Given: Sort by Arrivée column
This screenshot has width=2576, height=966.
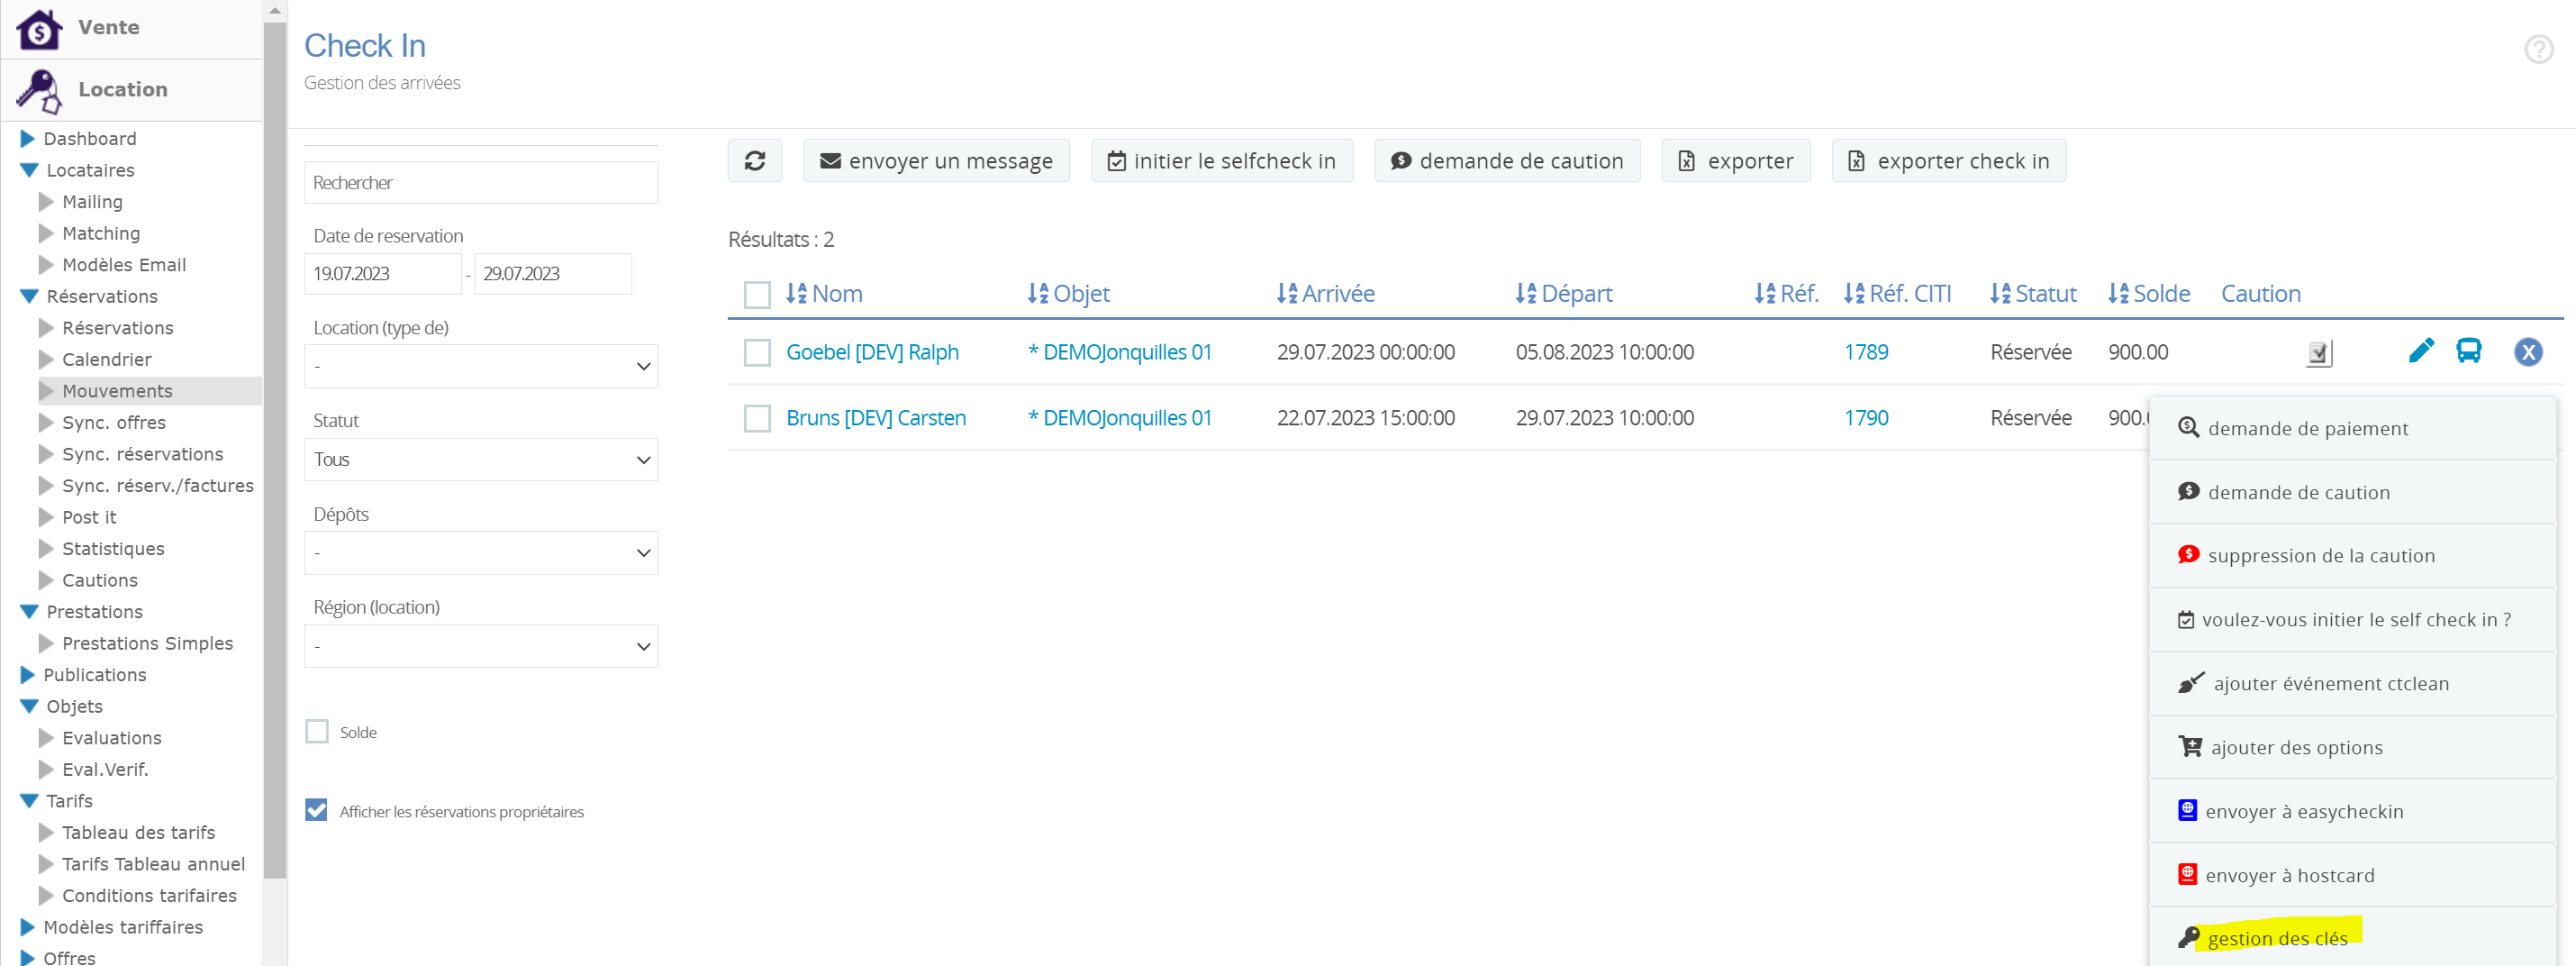Looking at the screenshot, I should (x=1325, y=293).
